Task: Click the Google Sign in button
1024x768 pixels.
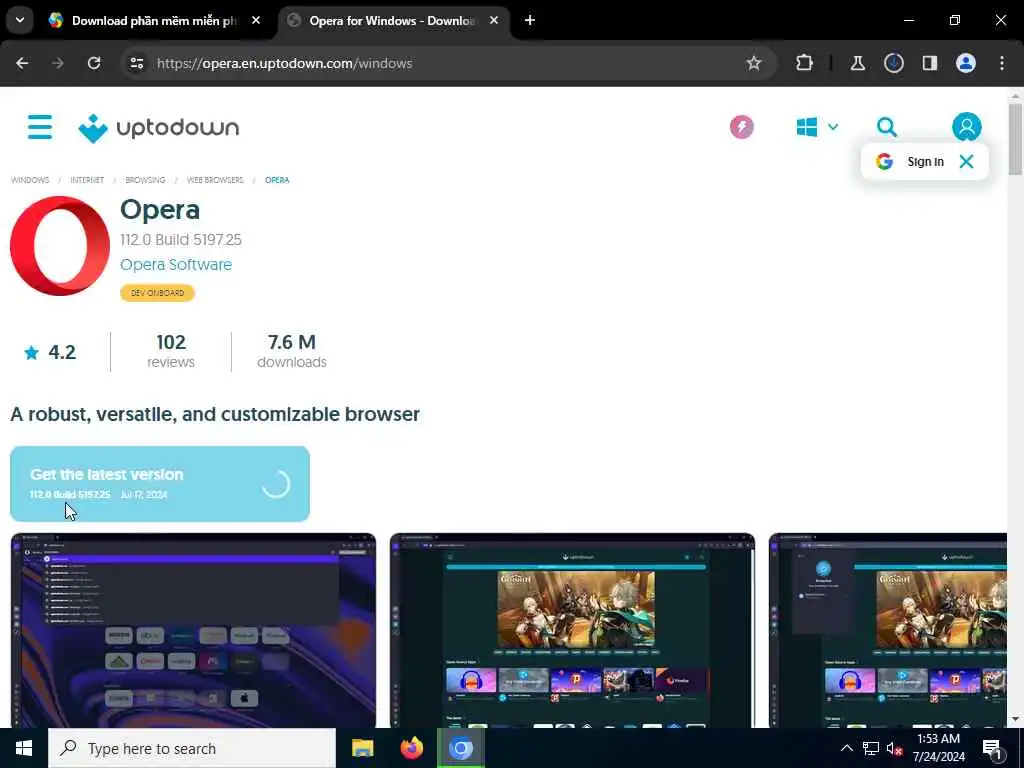Action: 910,161
